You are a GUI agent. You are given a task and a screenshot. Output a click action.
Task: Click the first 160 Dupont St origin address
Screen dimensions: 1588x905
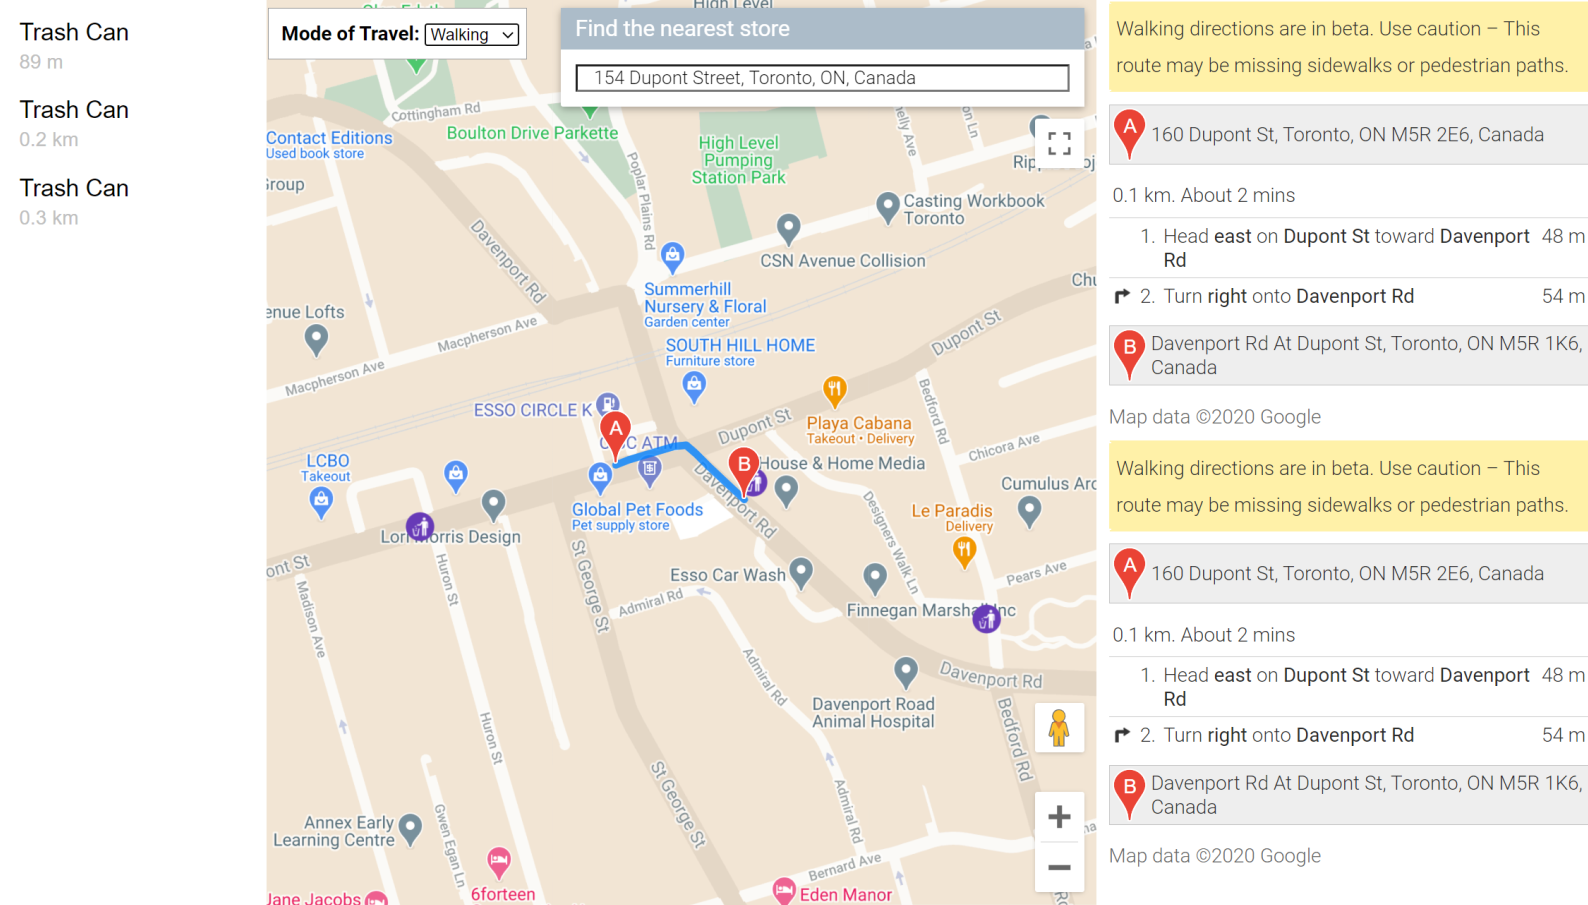click(x=1347, y=135)
